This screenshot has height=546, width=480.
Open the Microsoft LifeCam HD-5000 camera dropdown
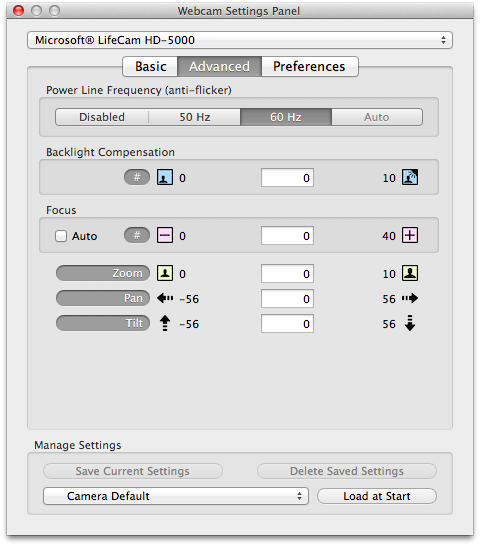point(240,40)
